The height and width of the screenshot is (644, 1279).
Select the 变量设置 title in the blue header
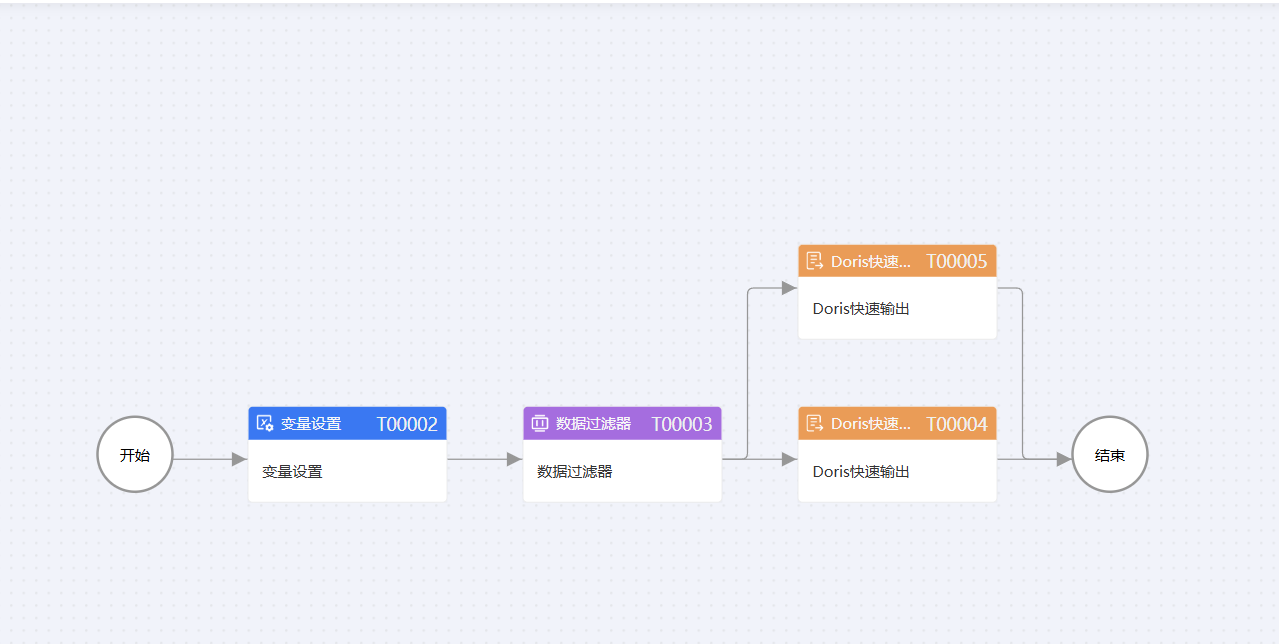pos(311,424)
